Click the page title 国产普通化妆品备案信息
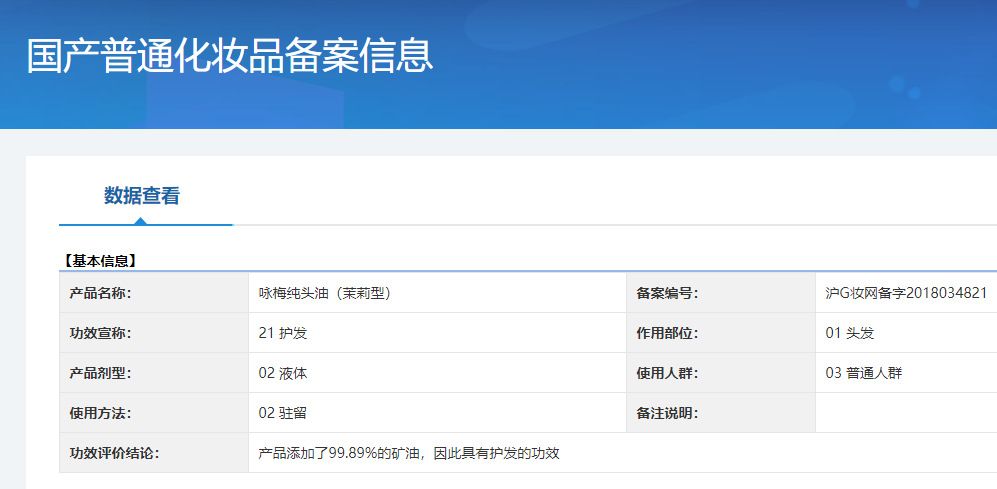 pyautogui.click(x=230, y=55)
